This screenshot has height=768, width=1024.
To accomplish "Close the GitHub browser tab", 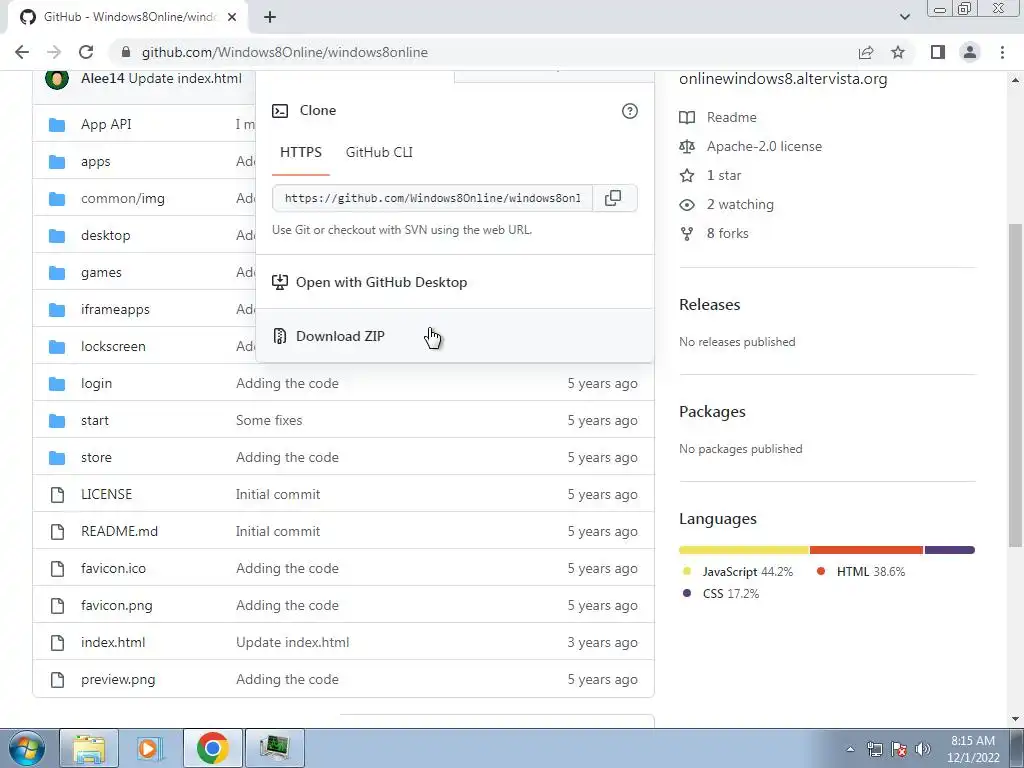I will pos(232,17).
